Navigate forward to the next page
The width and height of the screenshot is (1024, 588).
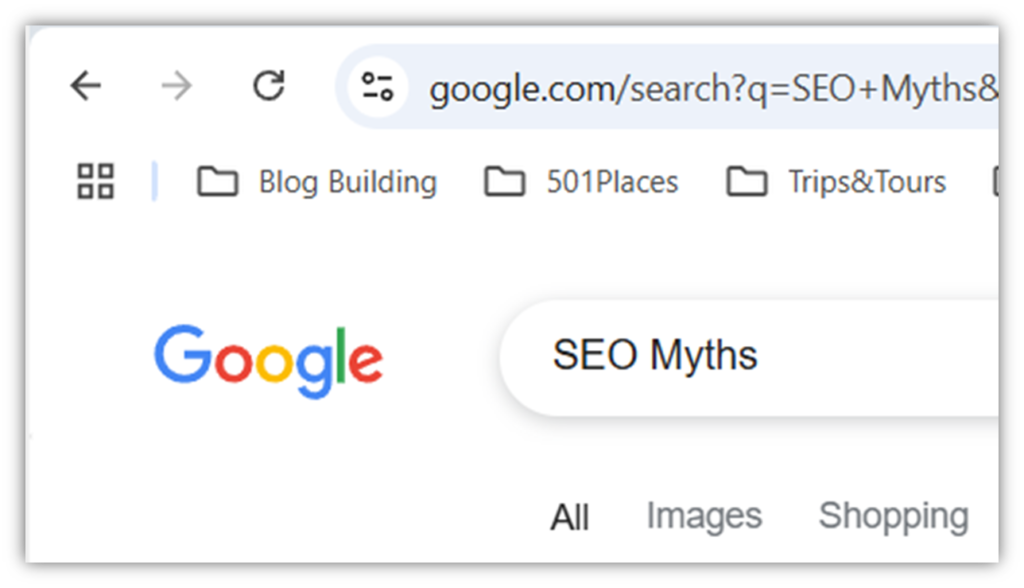[x=176, y=86]
